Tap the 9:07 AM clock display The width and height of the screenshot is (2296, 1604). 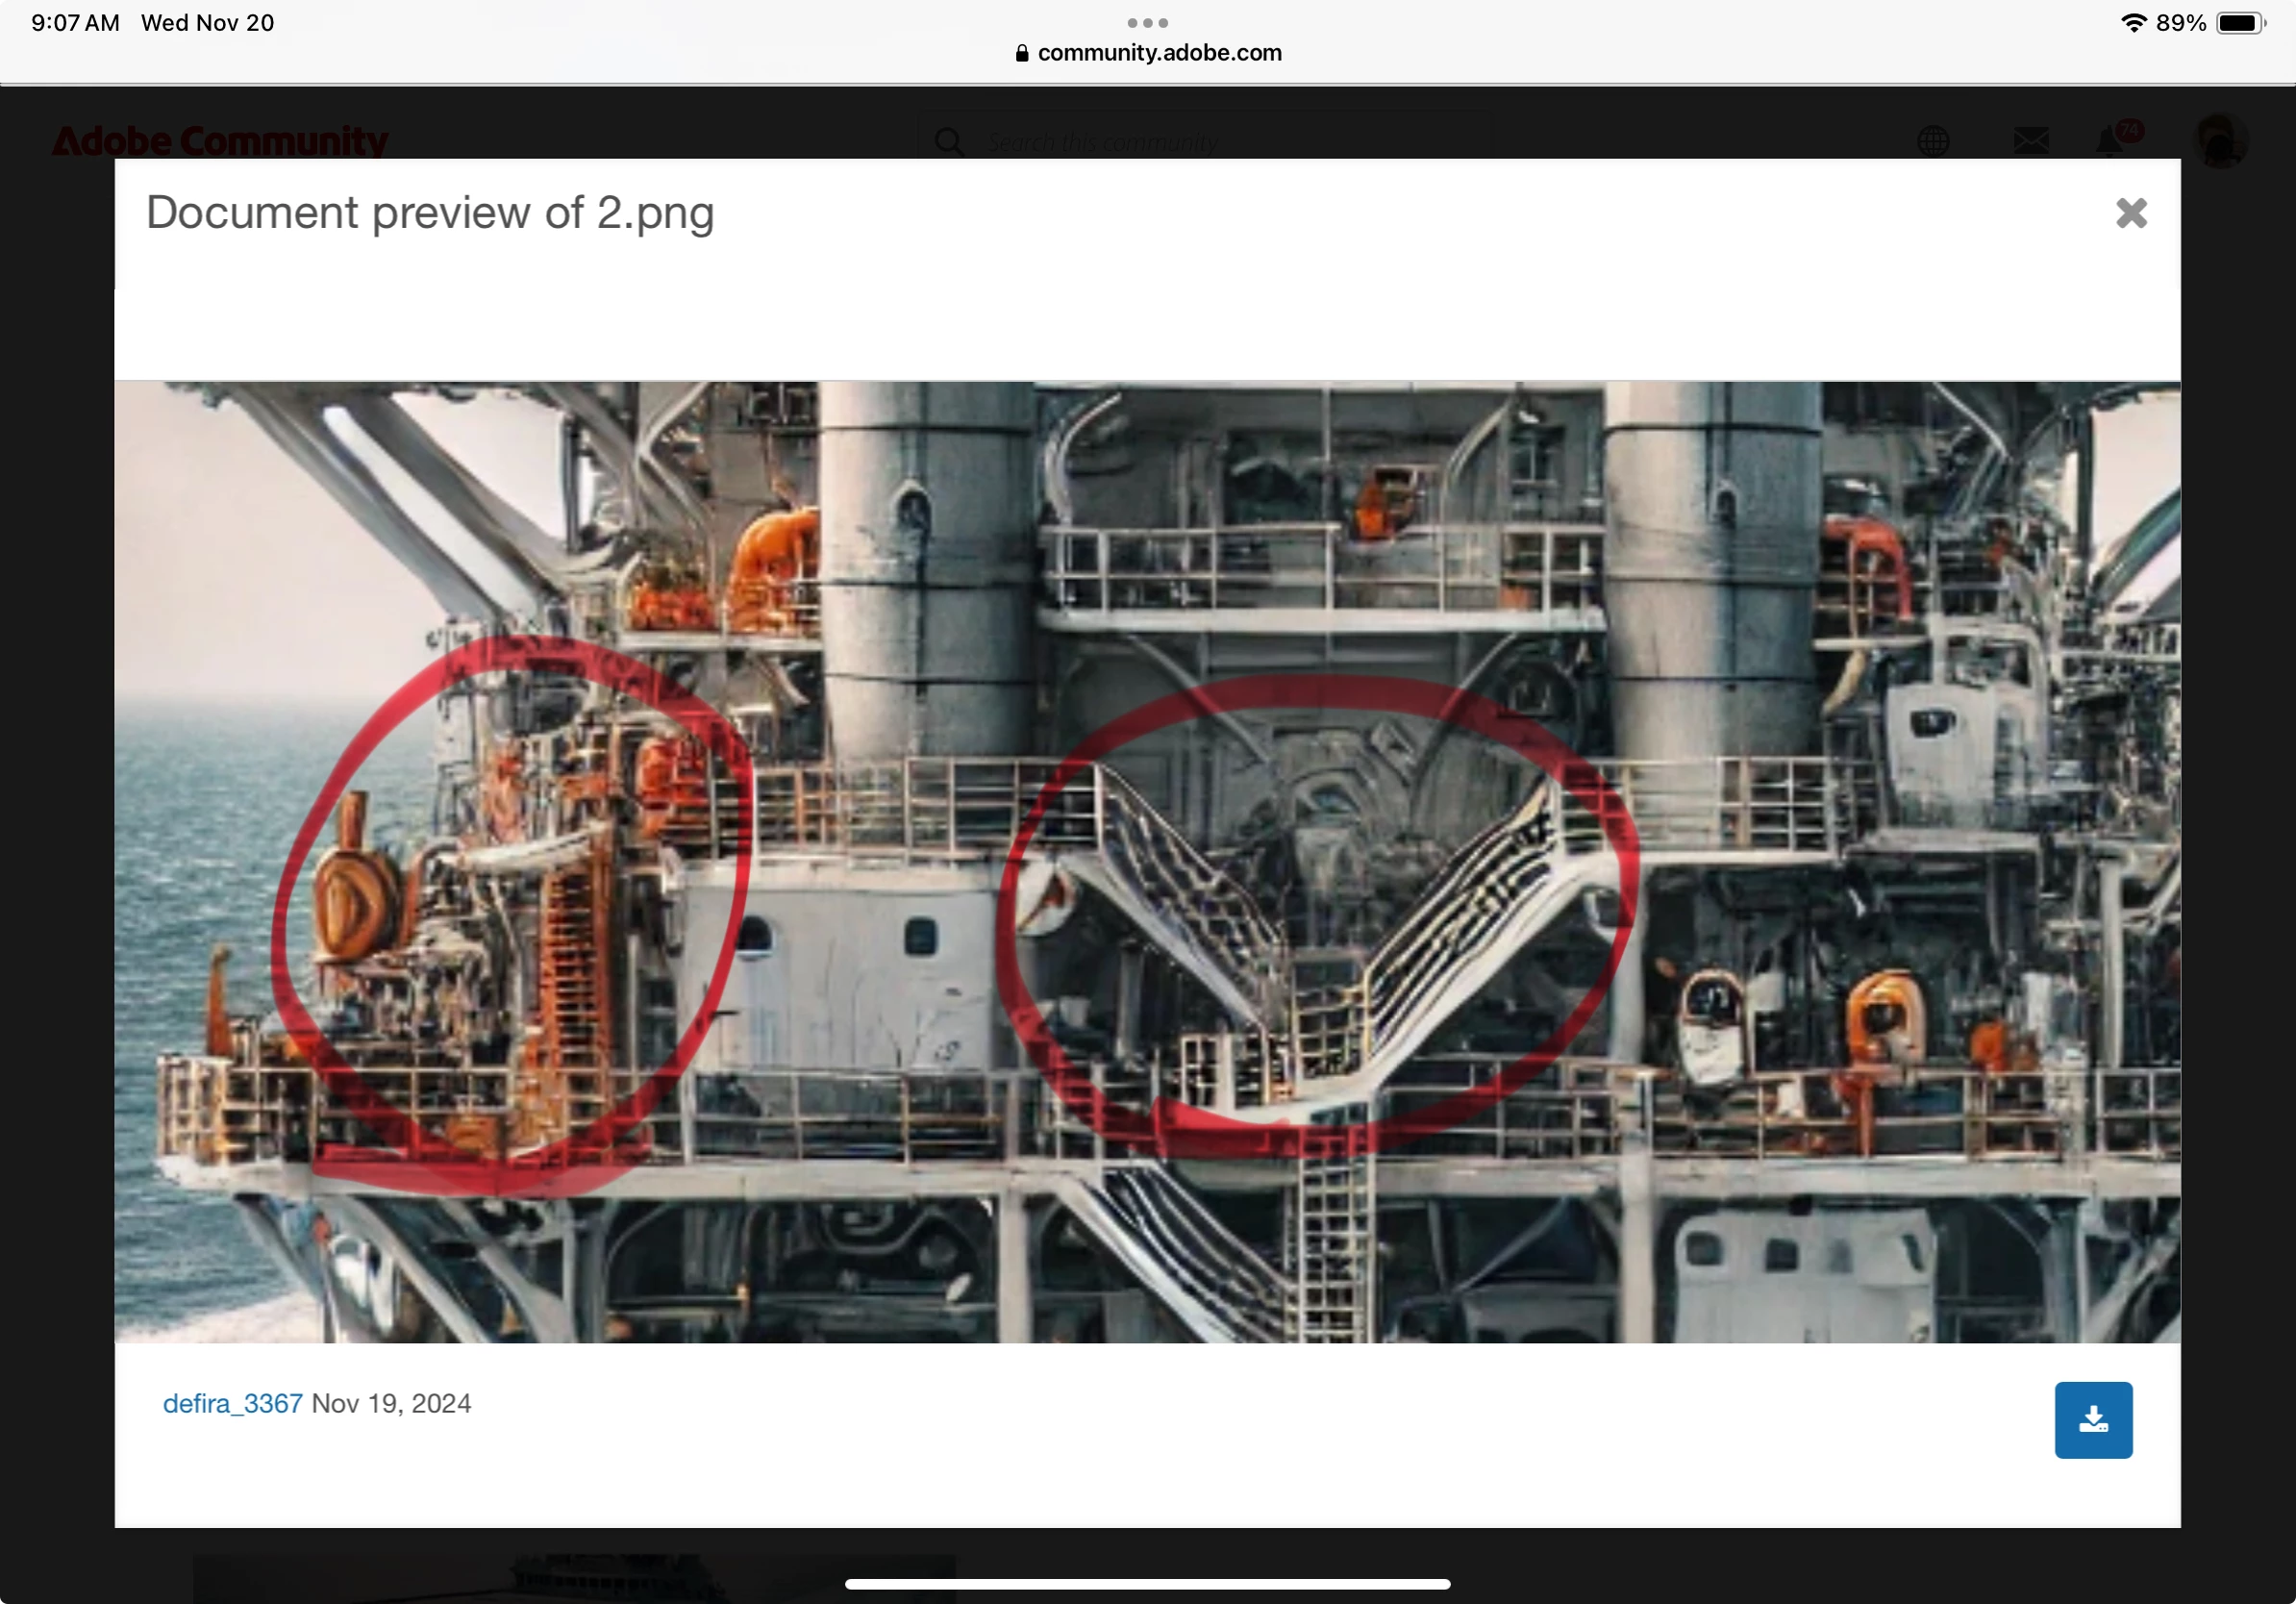click(75, 23)
